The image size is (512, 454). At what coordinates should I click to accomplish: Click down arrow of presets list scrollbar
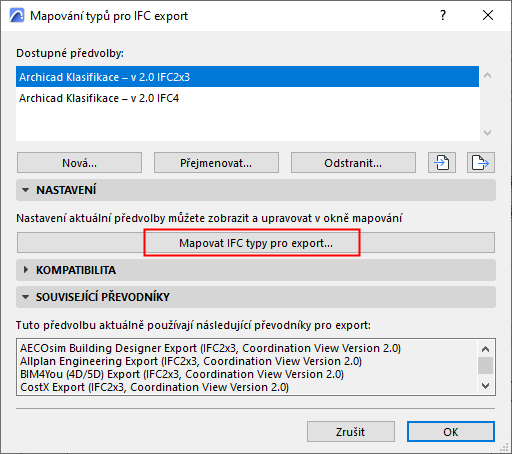487,133
